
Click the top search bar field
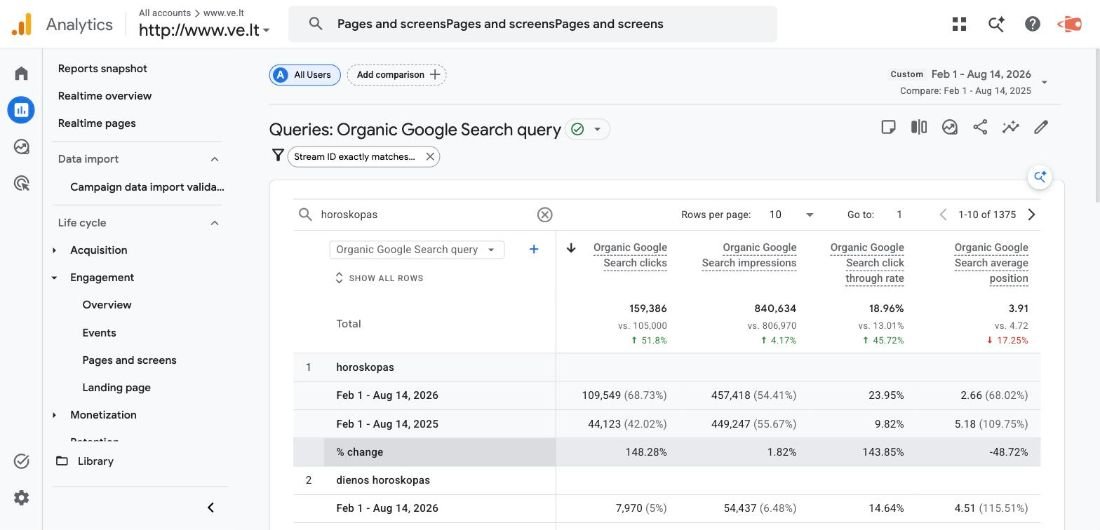tap(532, 24)
